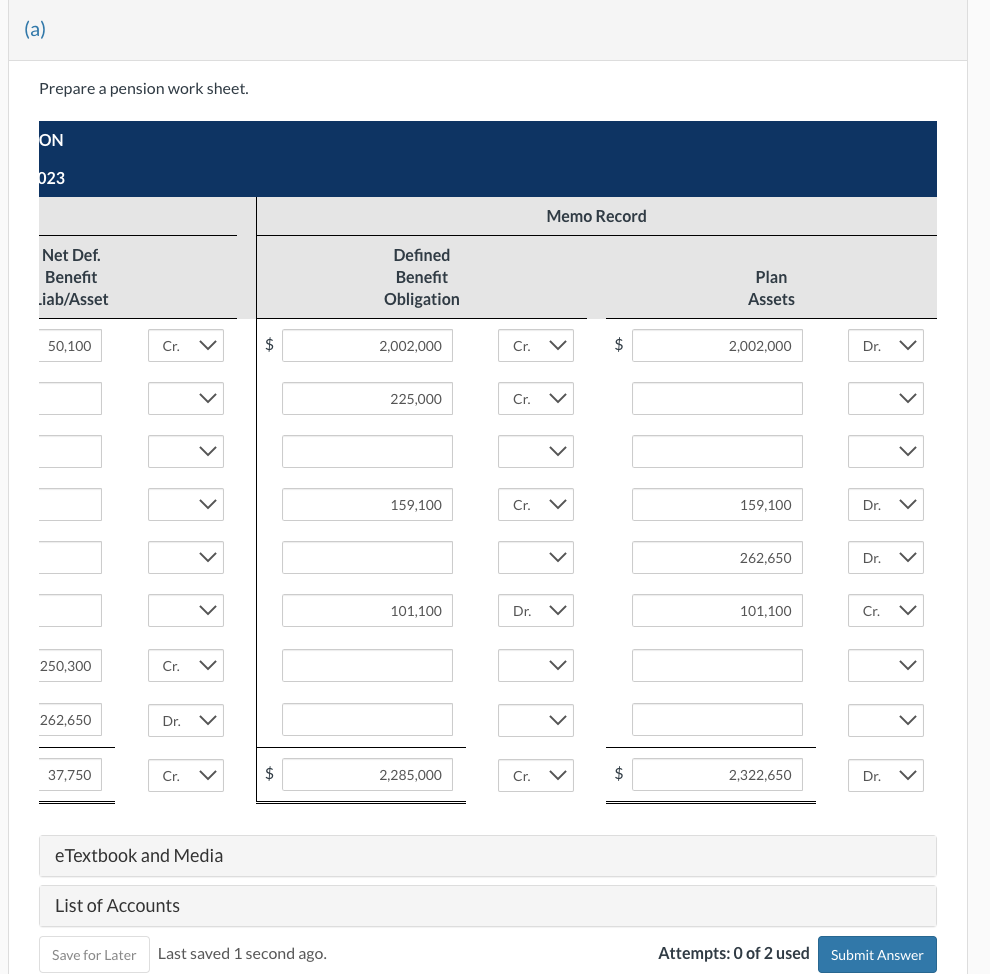Select the 159,100 obligation amount field
Viewport: 990px width, 974px height.
tap(367, 504)
